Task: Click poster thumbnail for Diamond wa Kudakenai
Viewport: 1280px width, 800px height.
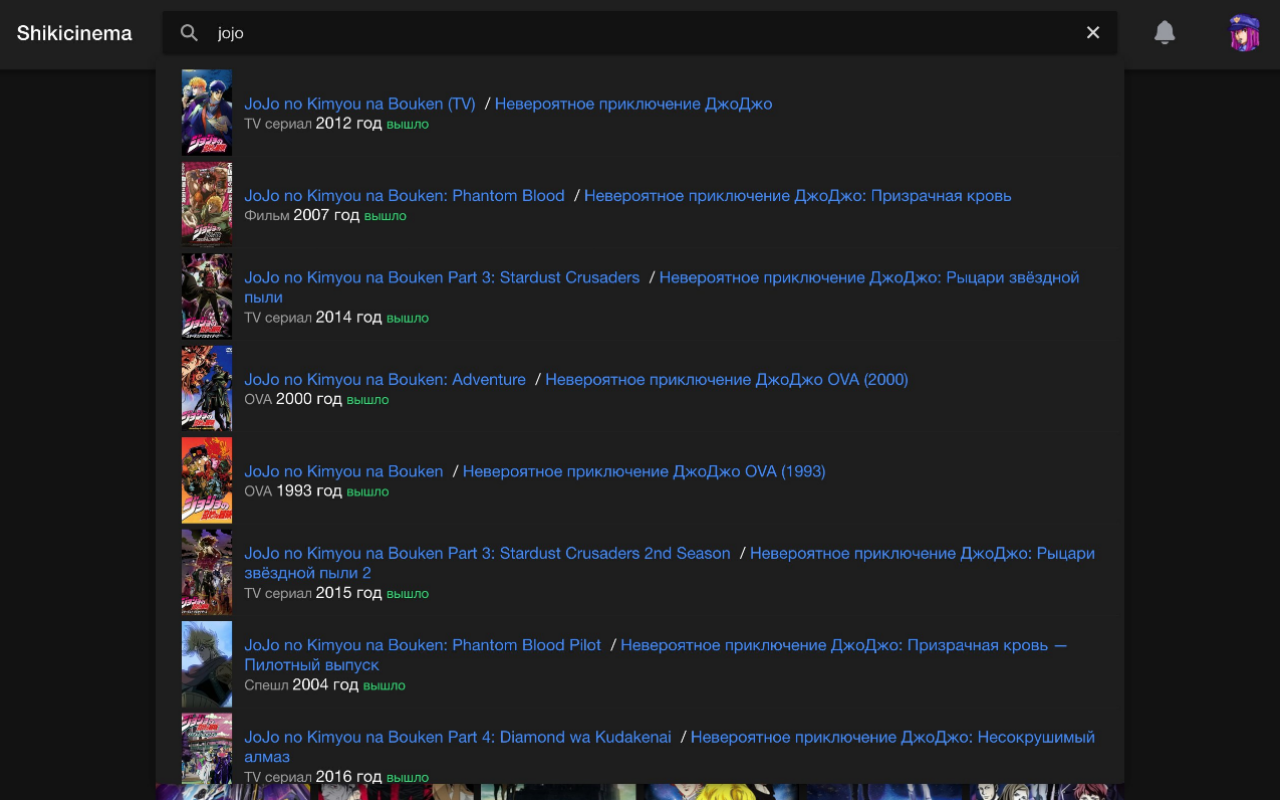Action: click(x=207, y=749)
